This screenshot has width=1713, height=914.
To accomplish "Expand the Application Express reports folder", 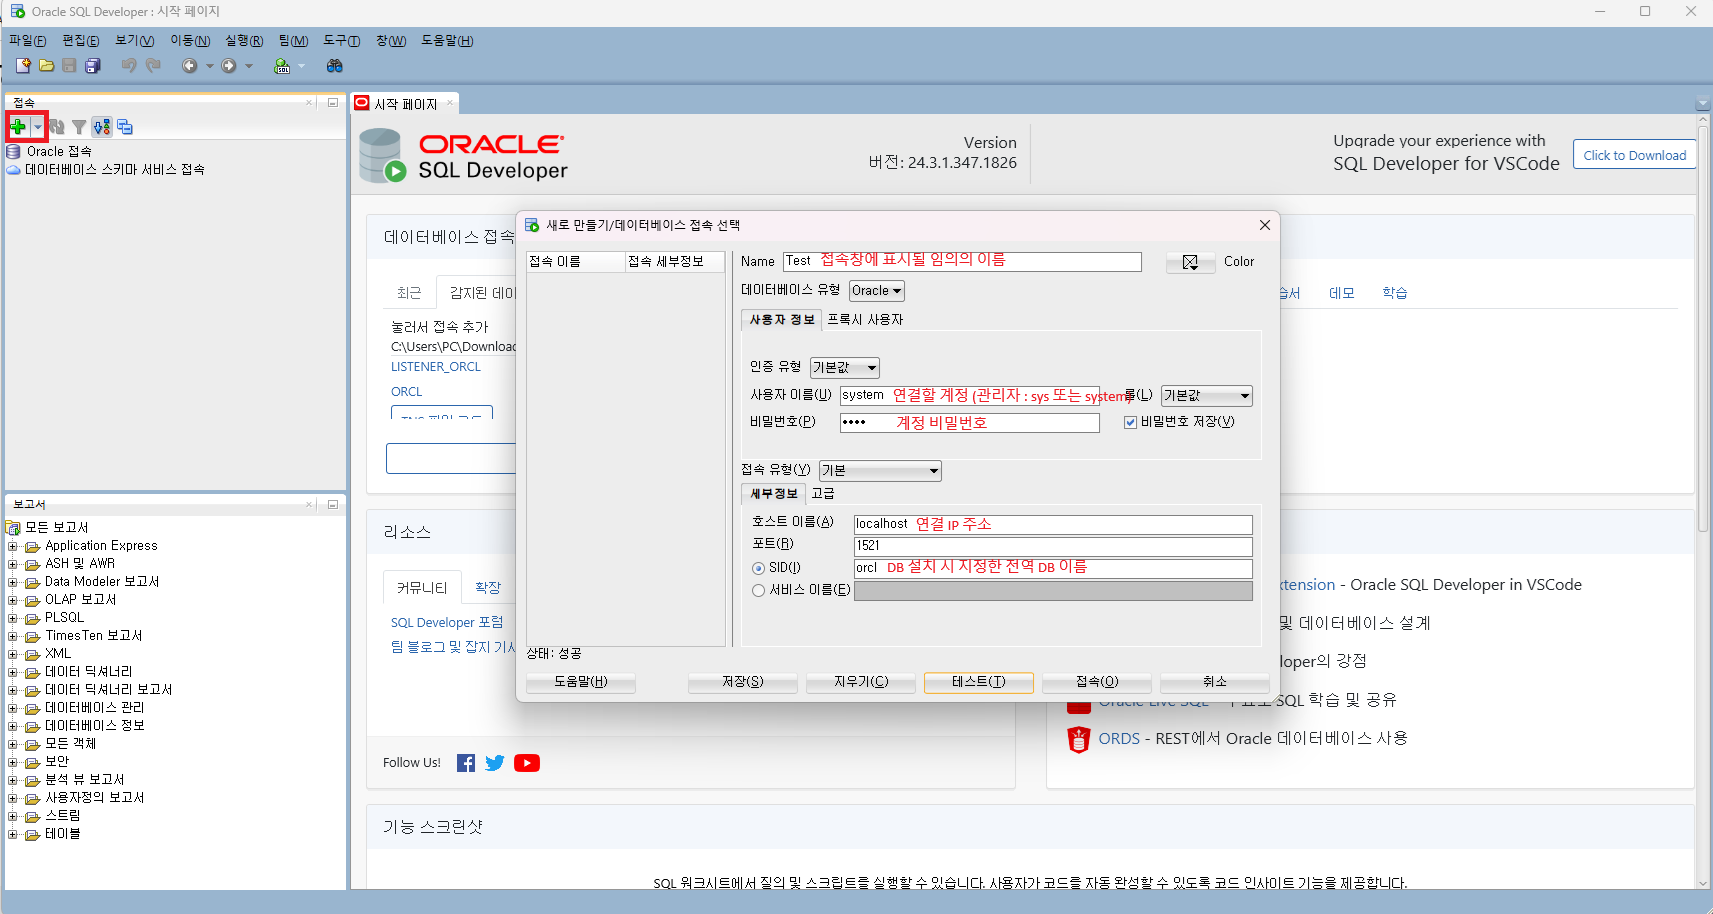I will coord(12,547).
